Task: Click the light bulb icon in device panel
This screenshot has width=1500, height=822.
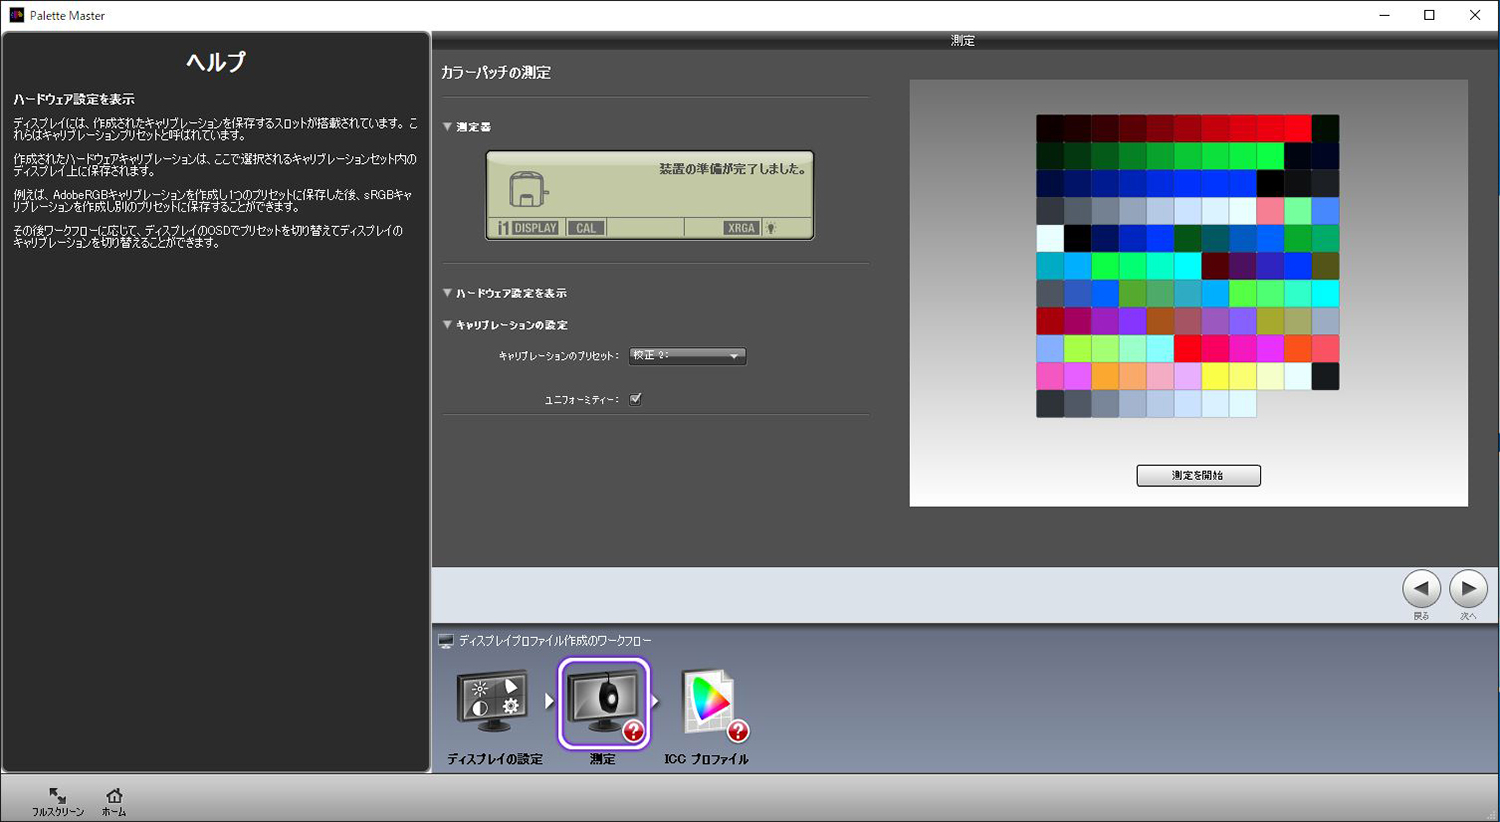Action: [771, 228]
